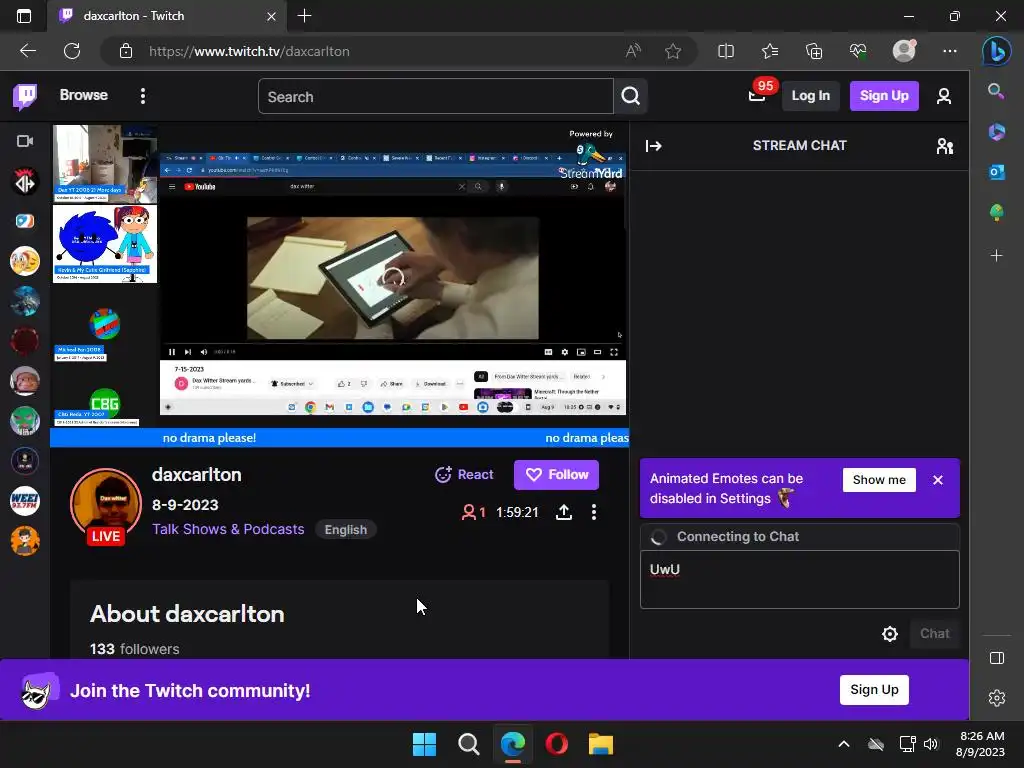
Task: Click the daxcarlton channel name
Action: [x=197, y=475]
